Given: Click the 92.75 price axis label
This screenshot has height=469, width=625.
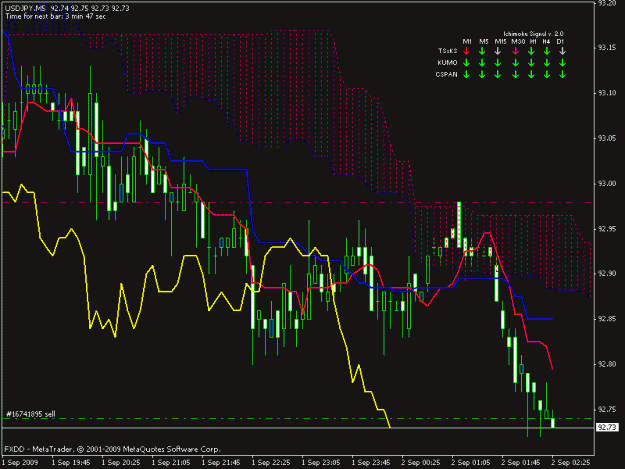Looking at the screenshot, I should [x=607, y=410].
